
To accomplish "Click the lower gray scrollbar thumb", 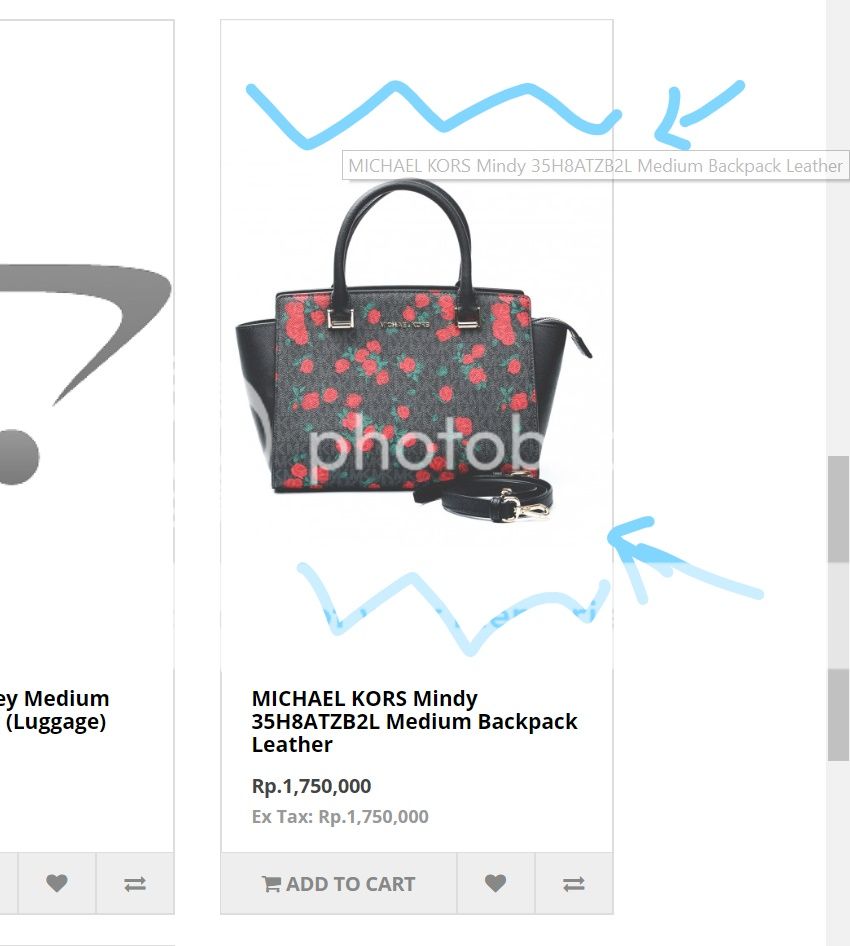I will [838, 715].
